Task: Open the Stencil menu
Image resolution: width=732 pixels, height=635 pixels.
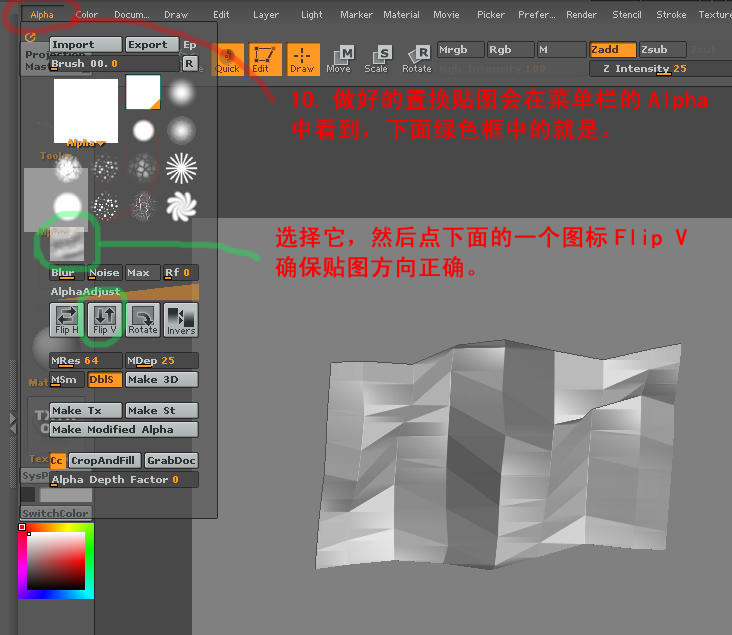Action: [x=627, y=15]
